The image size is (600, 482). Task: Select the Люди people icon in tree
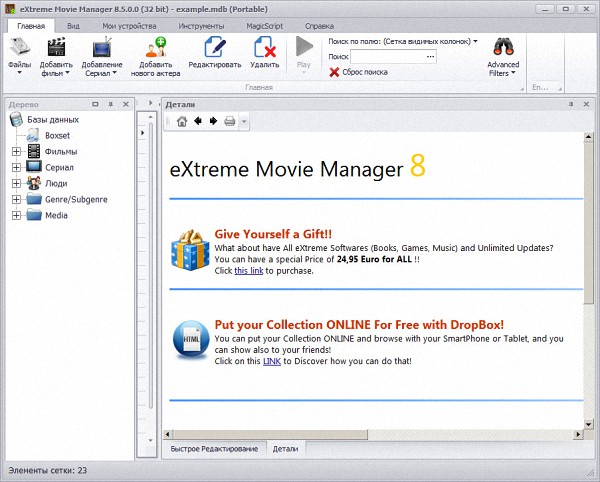[x=34, y=183]
